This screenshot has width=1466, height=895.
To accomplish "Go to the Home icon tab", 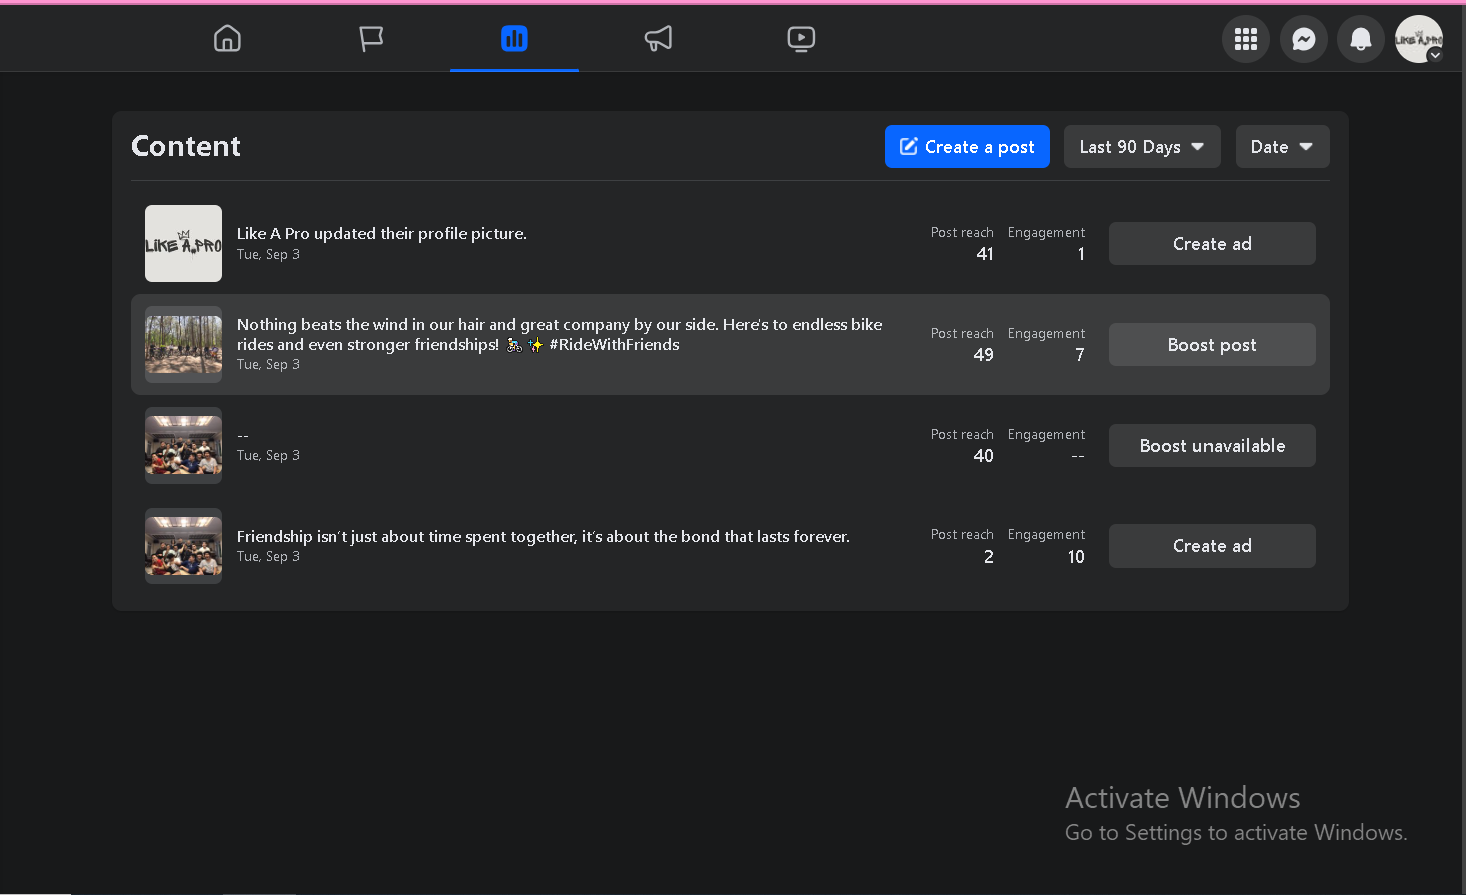I will [x=227, y=39].
